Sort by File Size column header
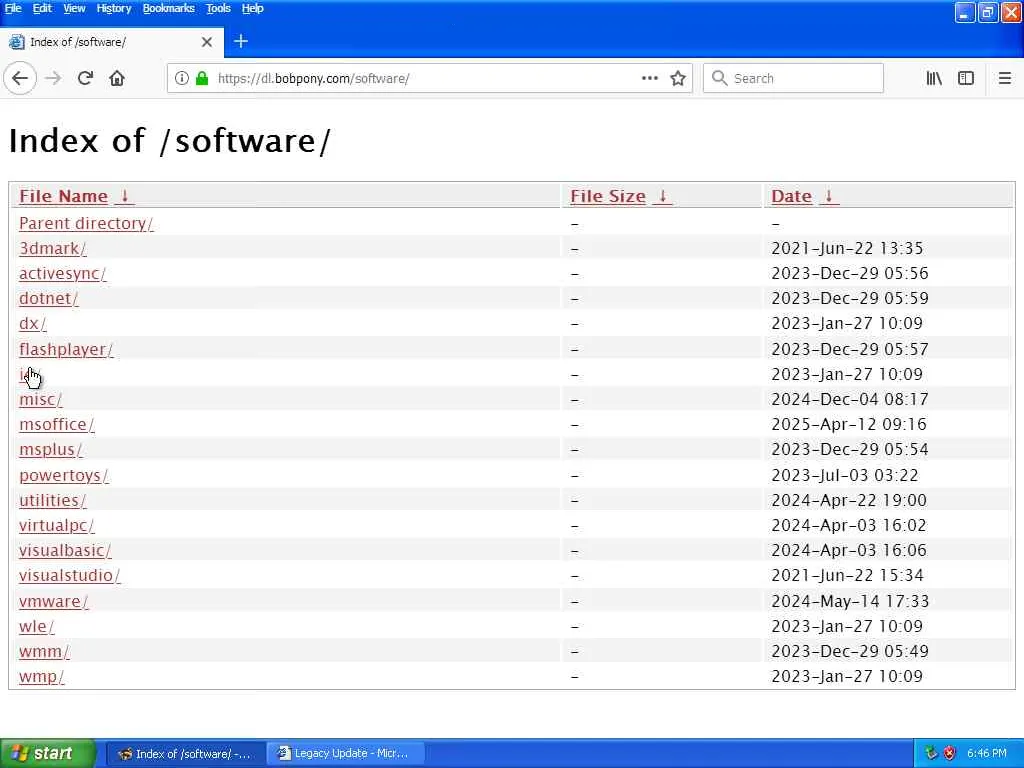This screenshot has height=768, width=1024. [608, 196]
